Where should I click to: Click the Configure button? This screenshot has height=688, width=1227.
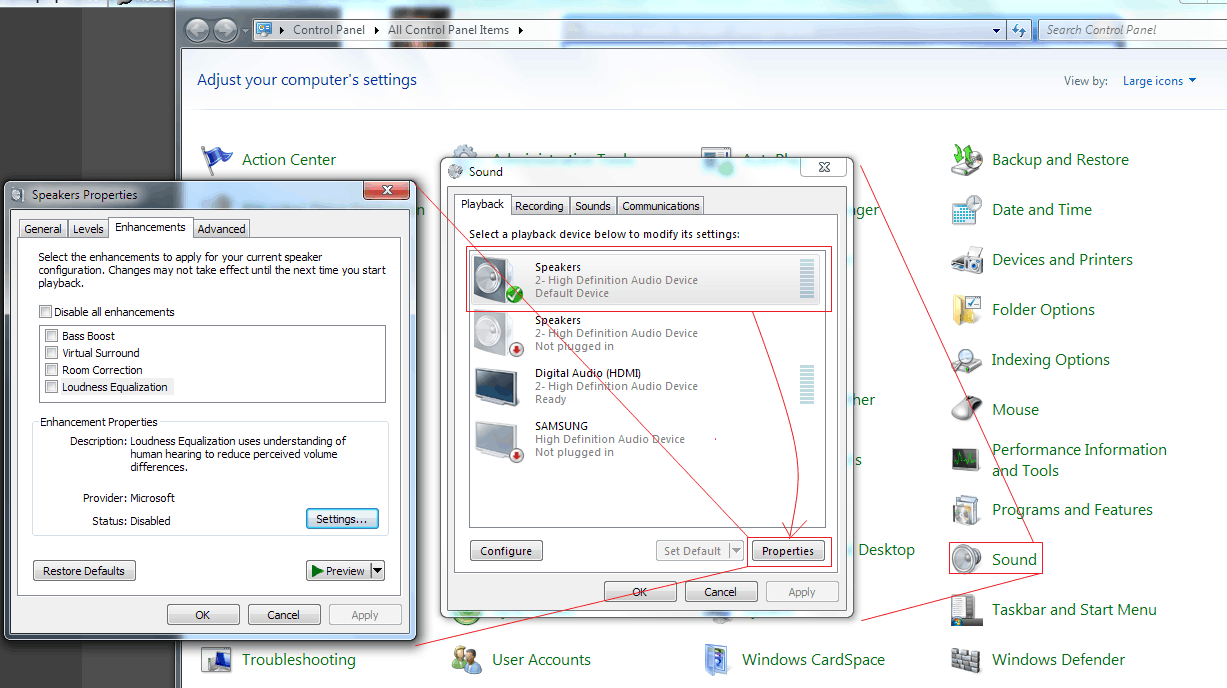[506, 551]
